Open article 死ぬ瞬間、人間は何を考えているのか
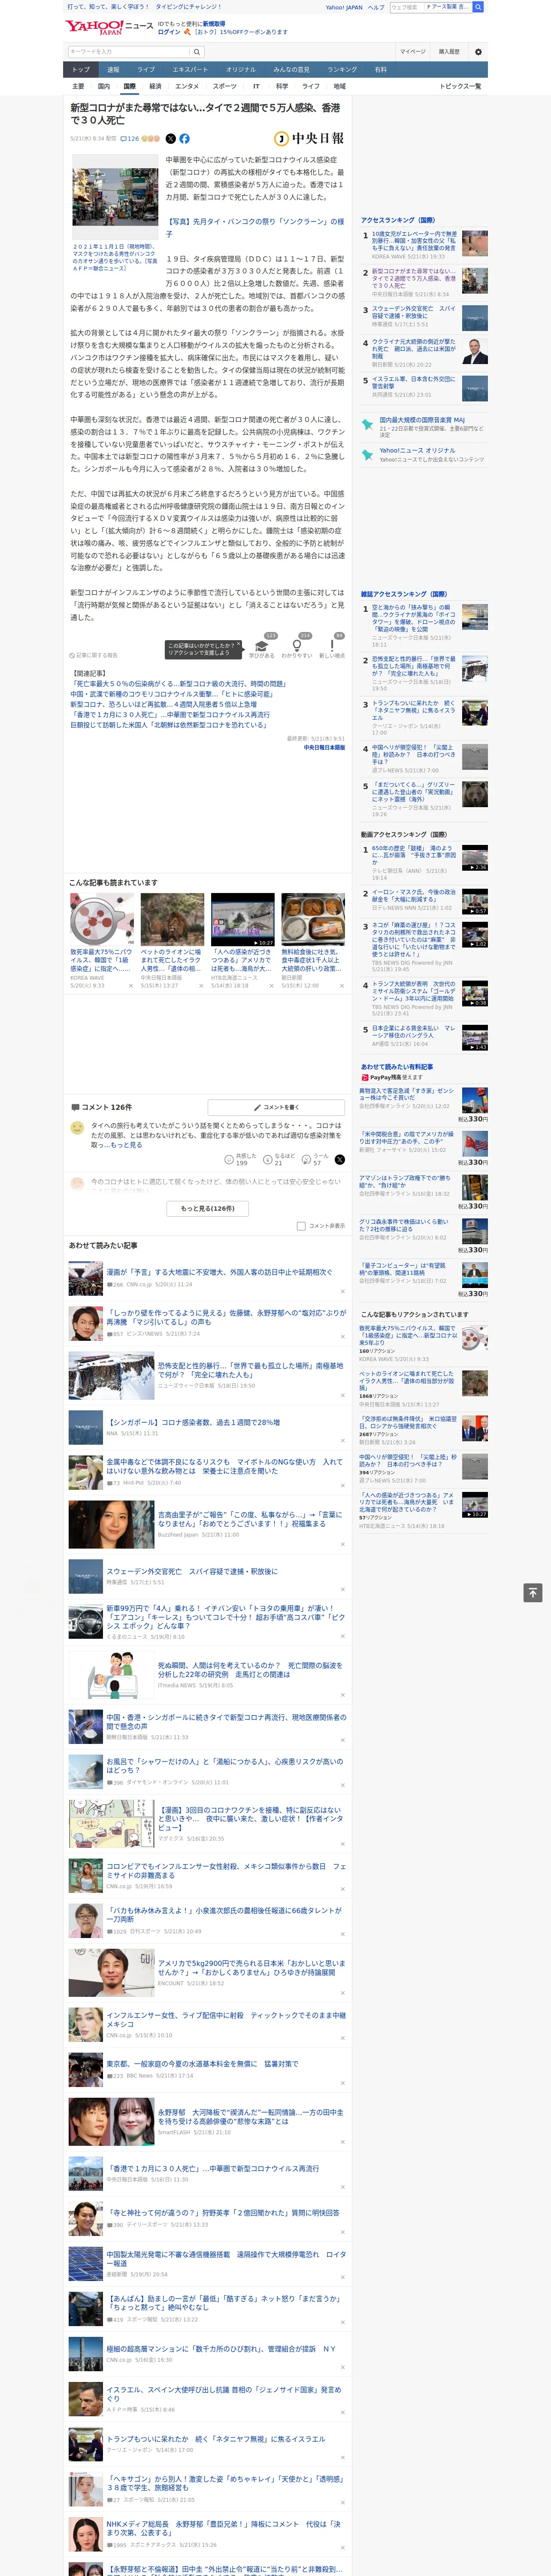The image size is (551, 2576). (x=250, y=1670)
